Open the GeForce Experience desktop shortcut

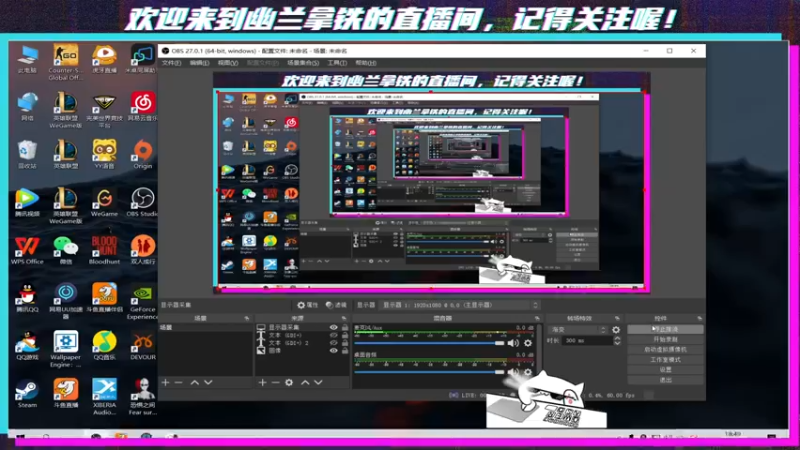[x=142, y=302]
